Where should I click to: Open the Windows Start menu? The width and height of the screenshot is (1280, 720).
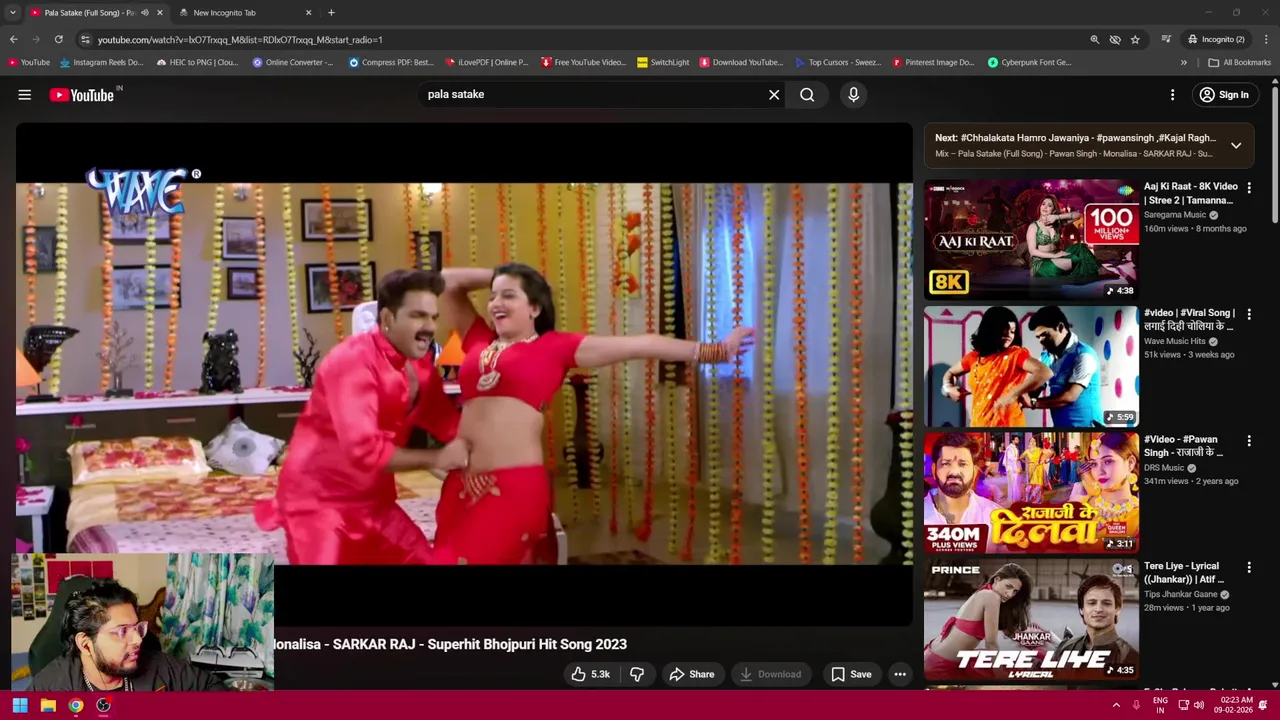[20, 705]
